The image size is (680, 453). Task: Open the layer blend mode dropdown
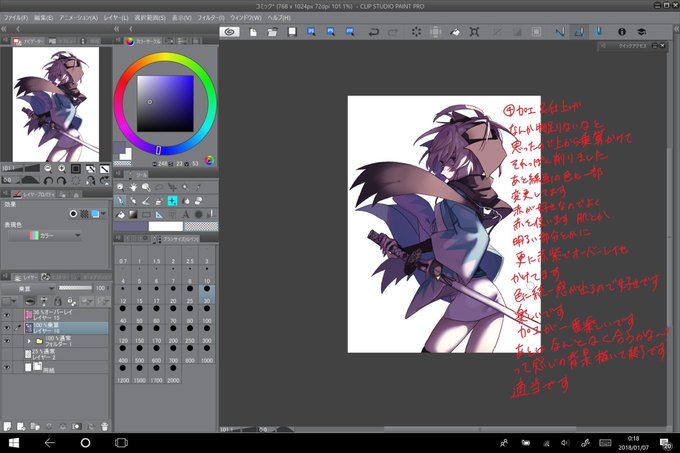click(x=28, y=288)
